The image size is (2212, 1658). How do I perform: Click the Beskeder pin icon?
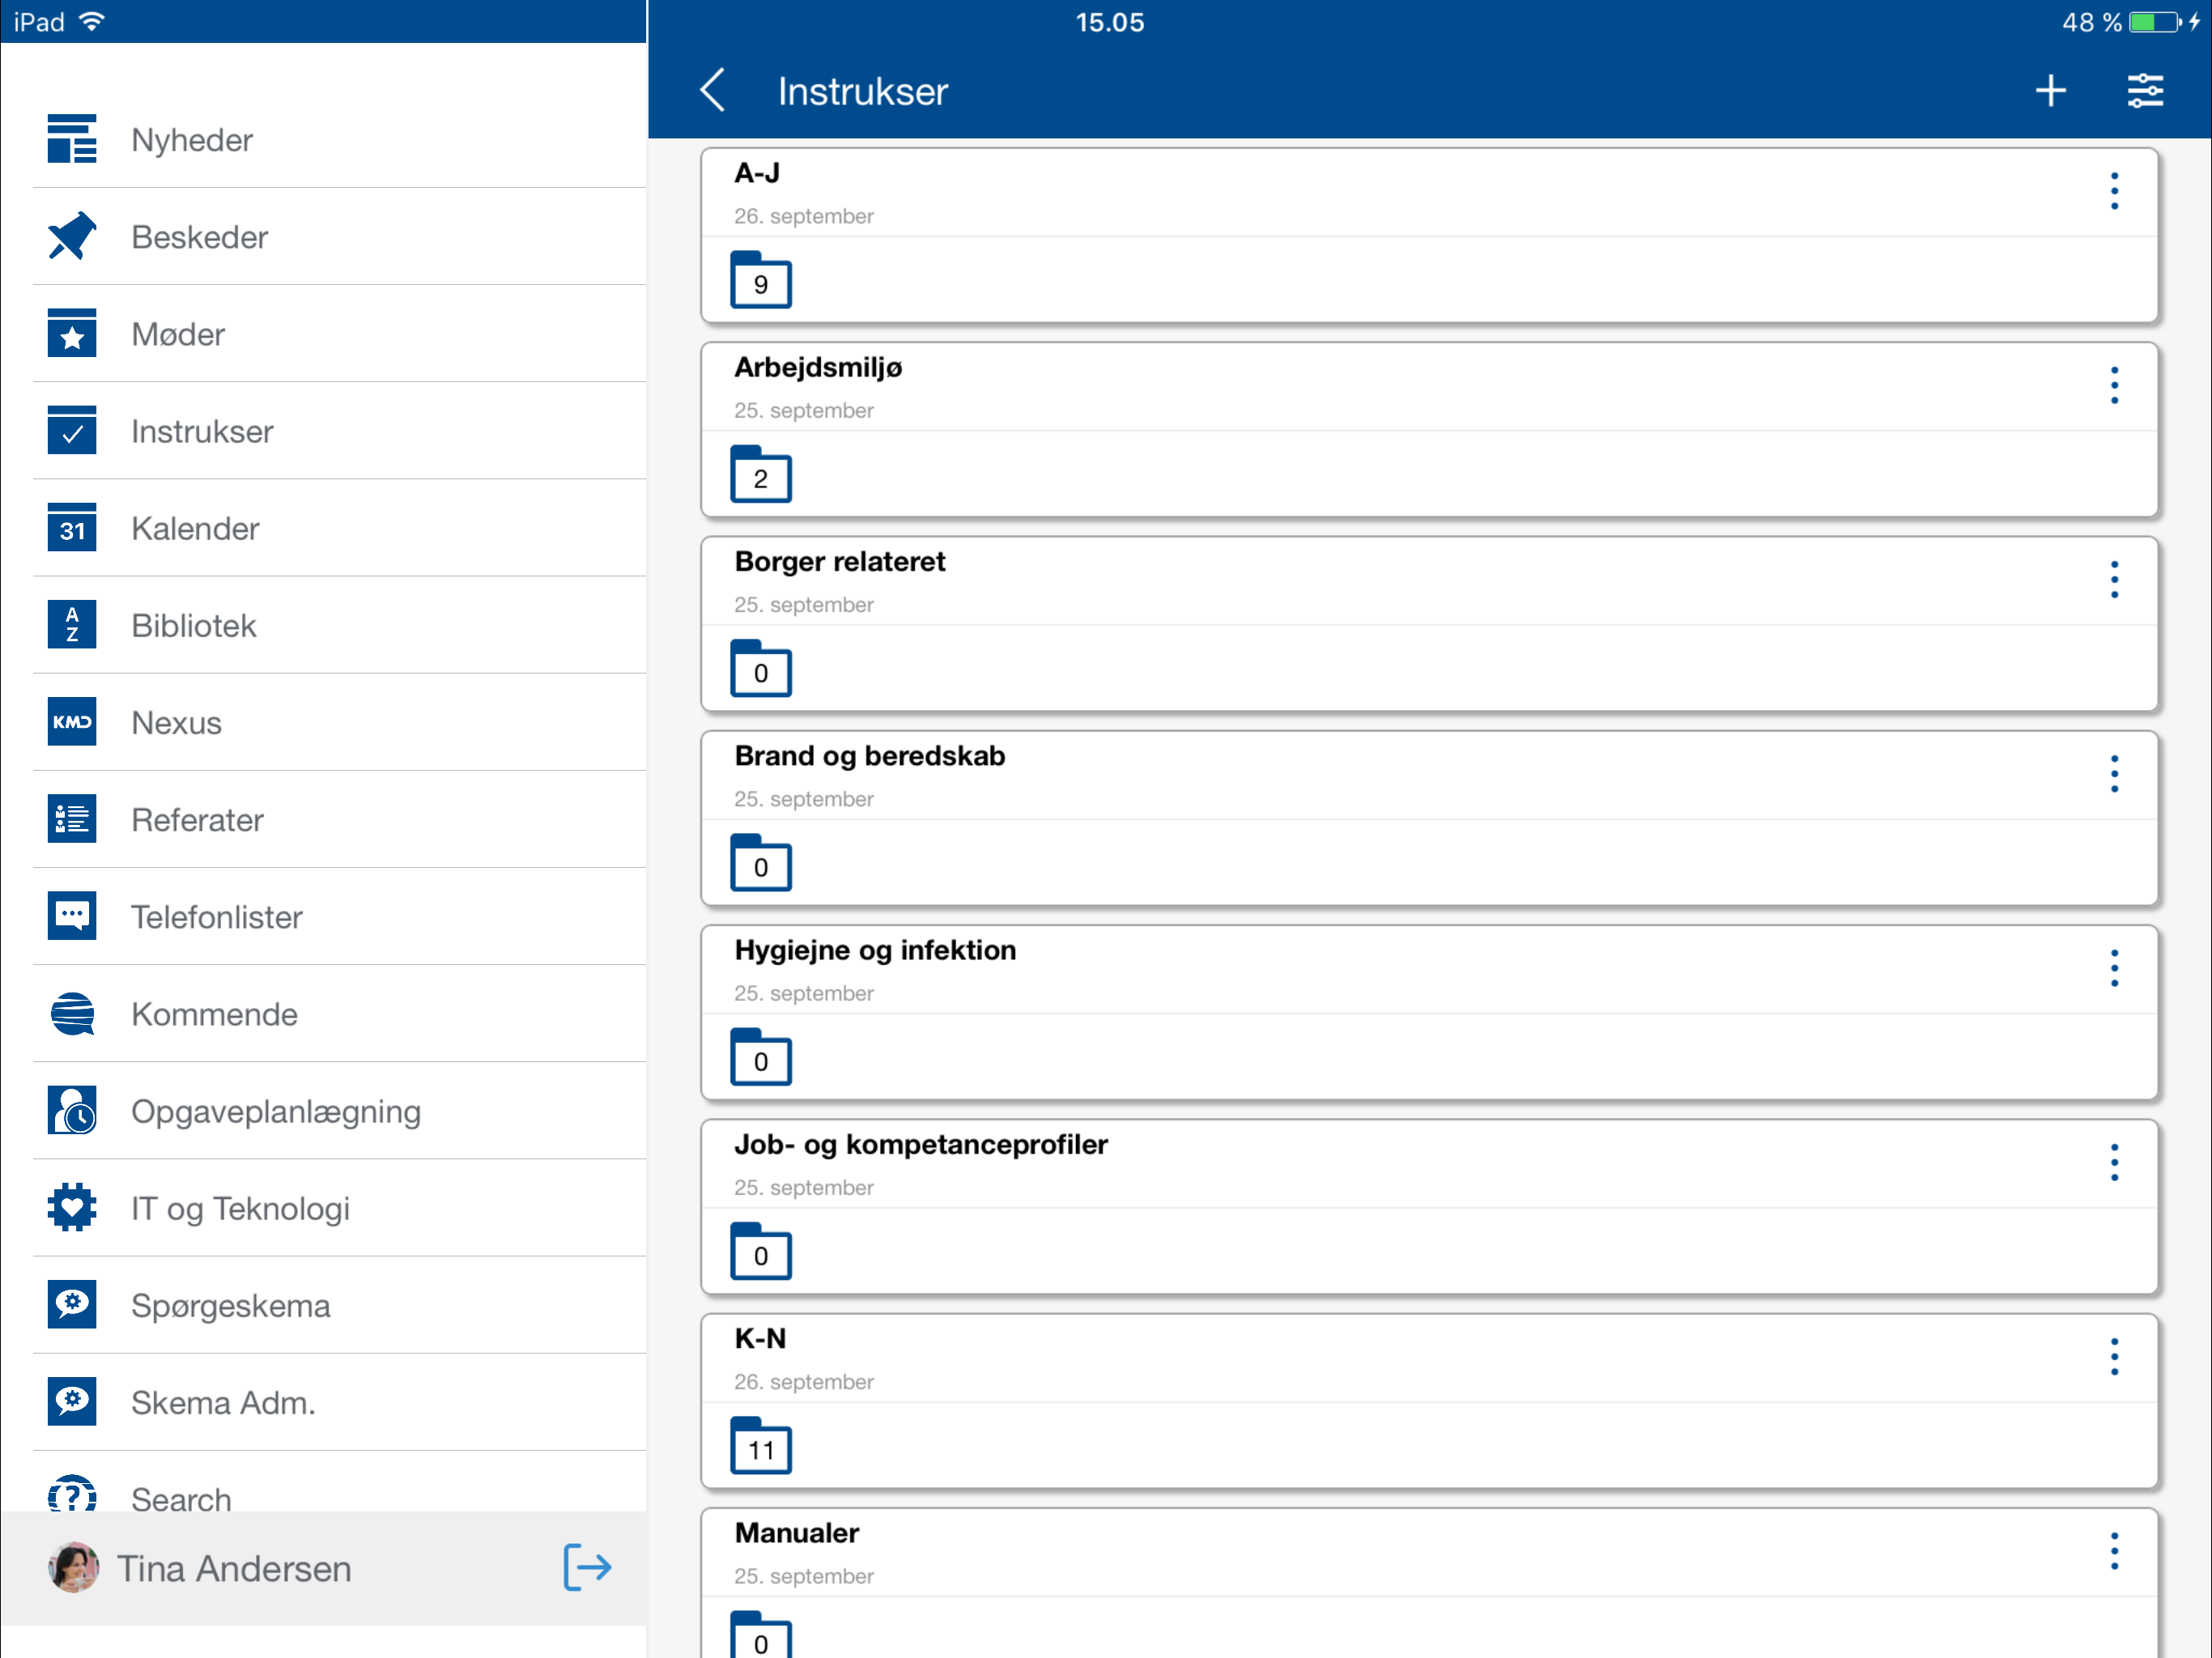pyautogui.click(x=72, y=236)
